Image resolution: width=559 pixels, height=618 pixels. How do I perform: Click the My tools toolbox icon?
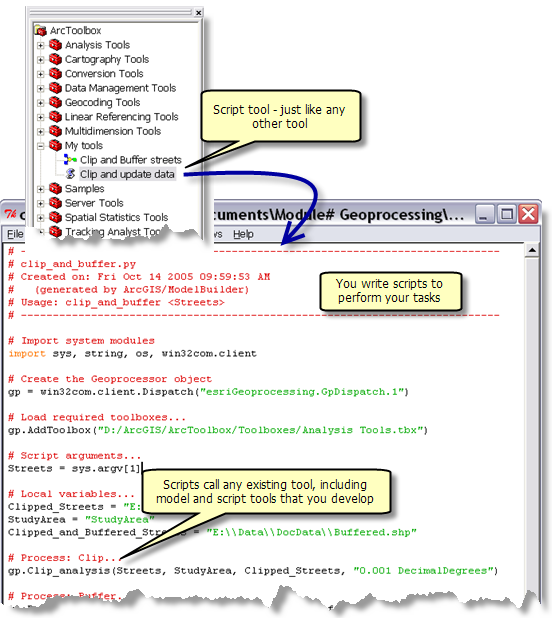[56, 145]
